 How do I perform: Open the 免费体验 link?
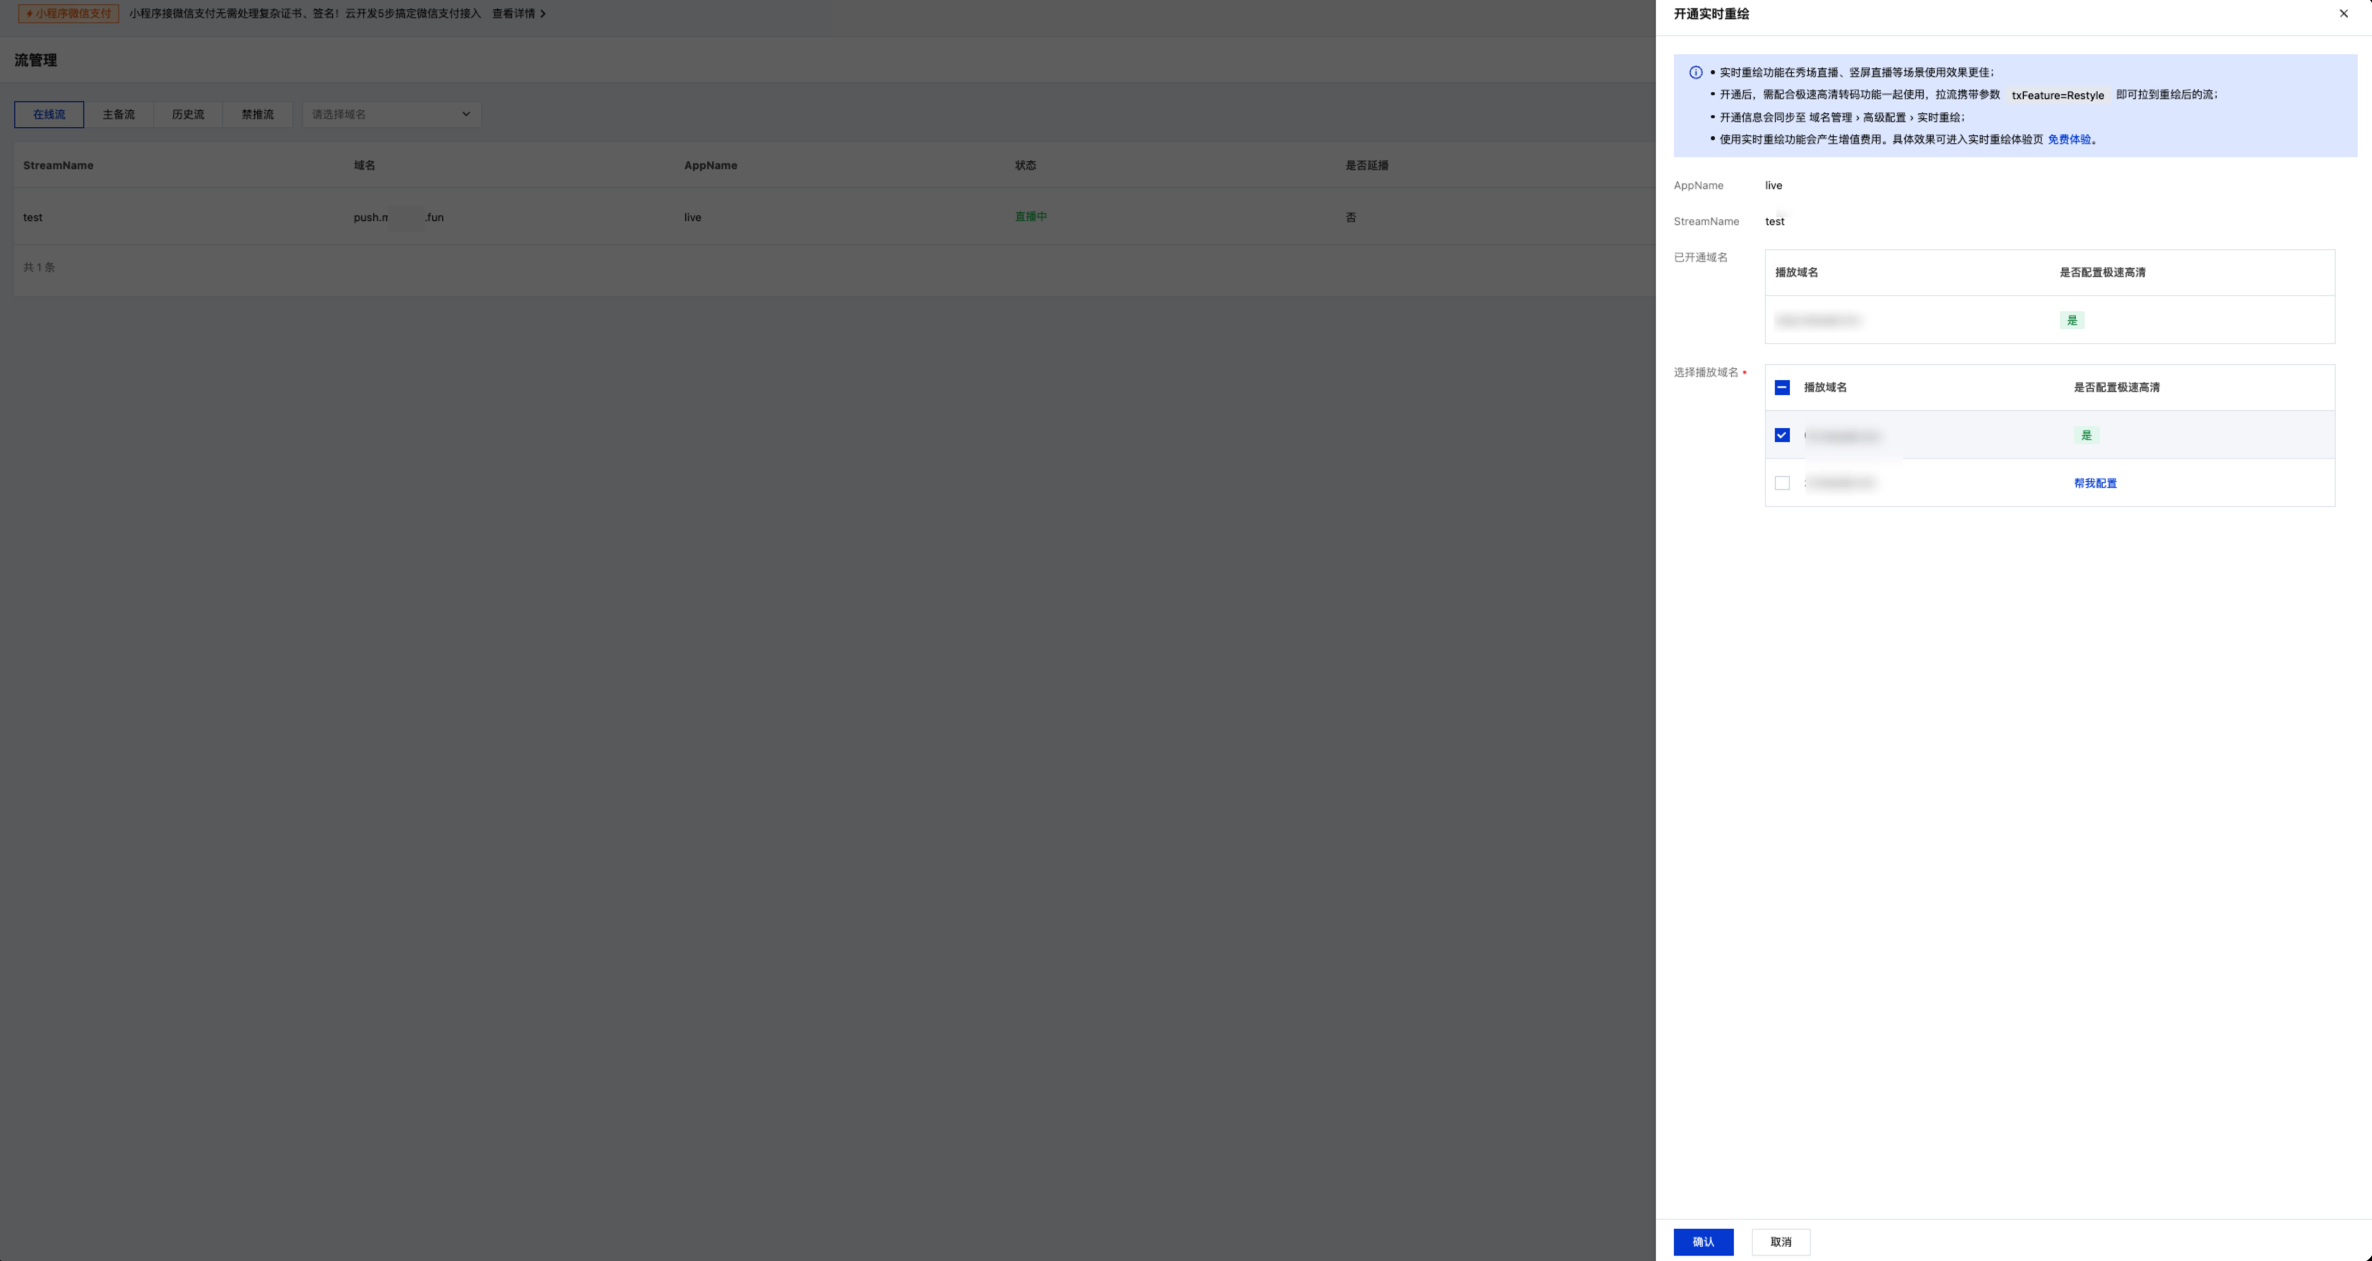point(2069,140)
